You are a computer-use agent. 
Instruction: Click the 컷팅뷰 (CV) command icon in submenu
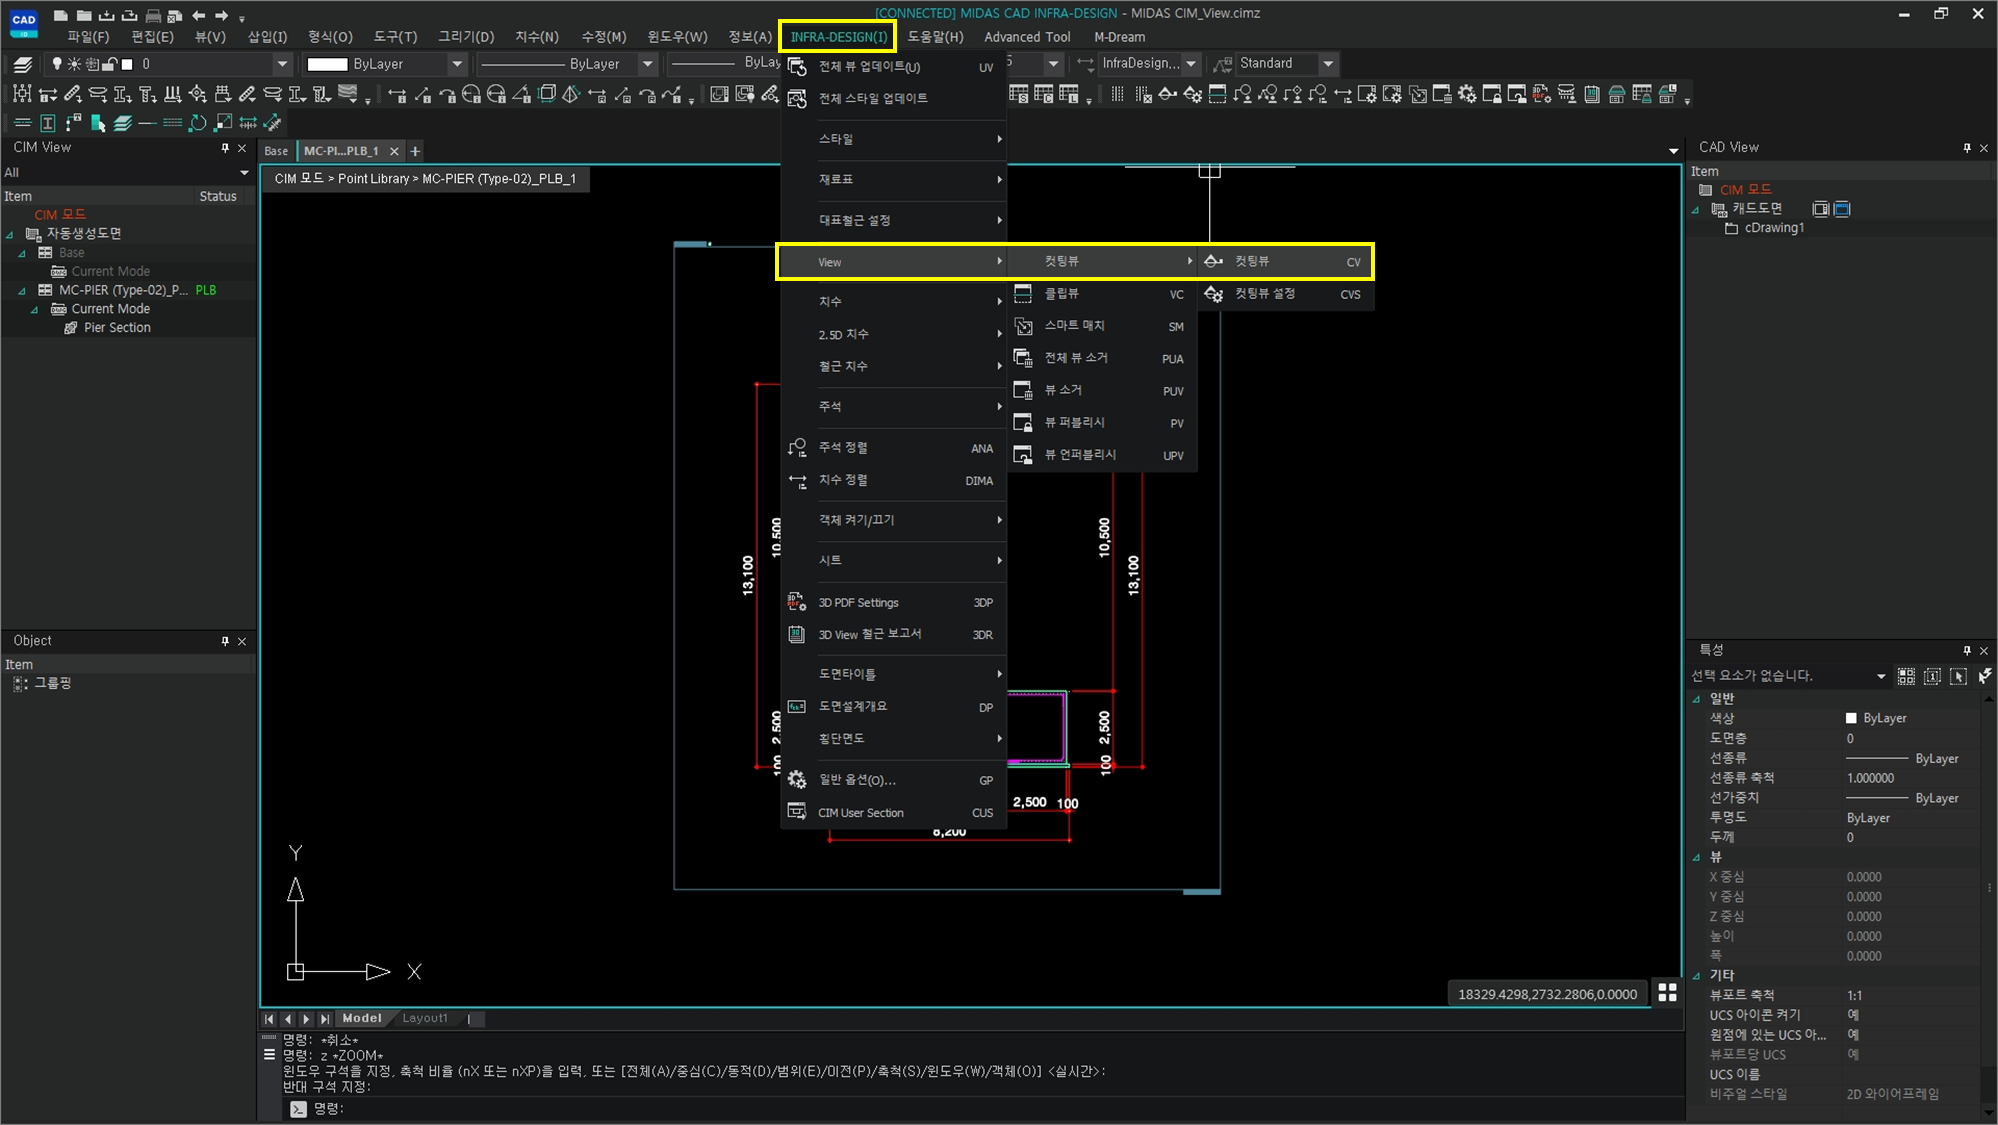(1213, 261)
